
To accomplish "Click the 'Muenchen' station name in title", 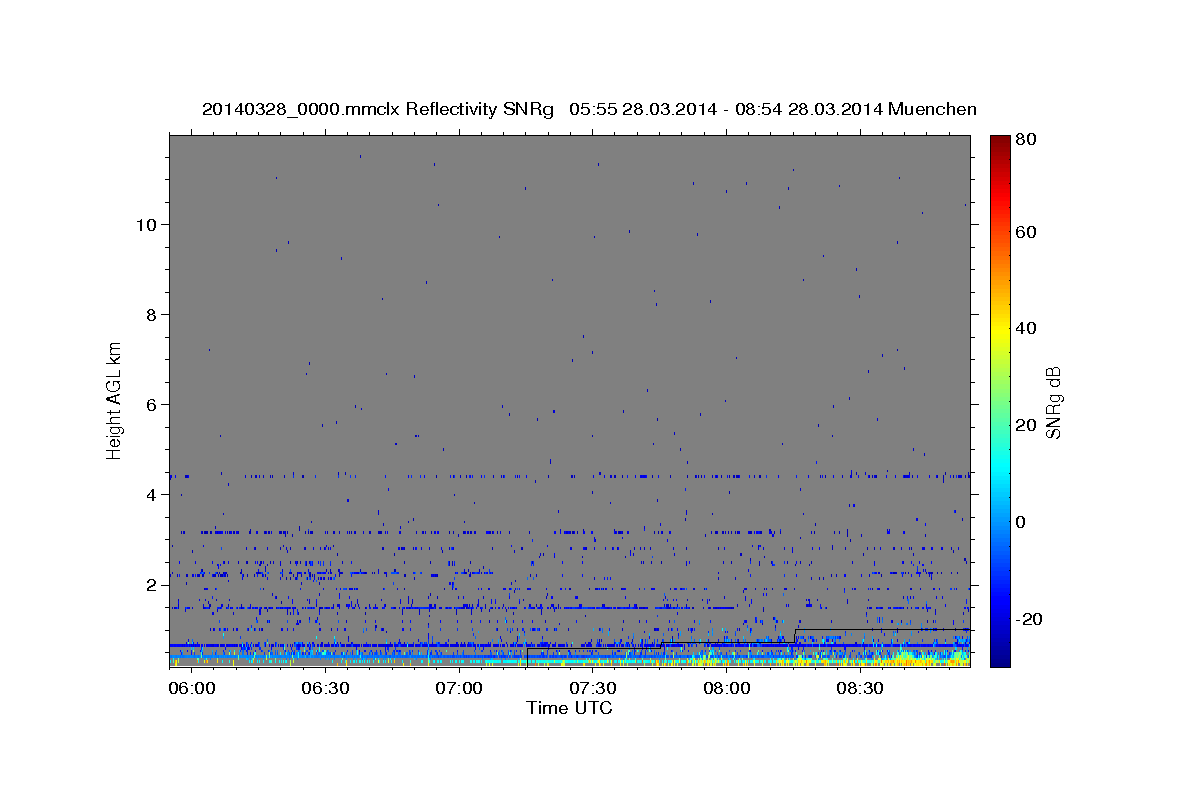I will [932, 109].
